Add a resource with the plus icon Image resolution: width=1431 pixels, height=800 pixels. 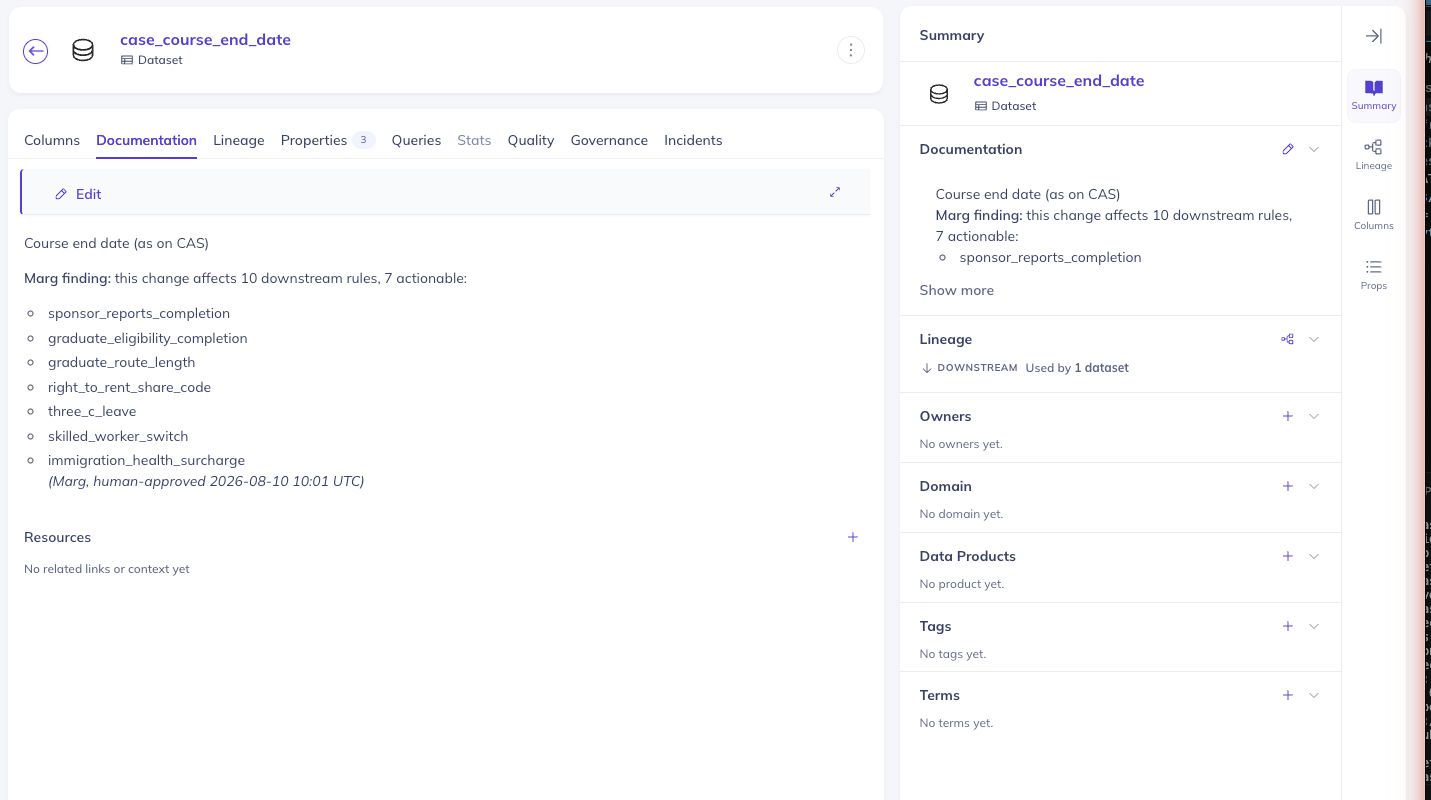coord(853,537)
